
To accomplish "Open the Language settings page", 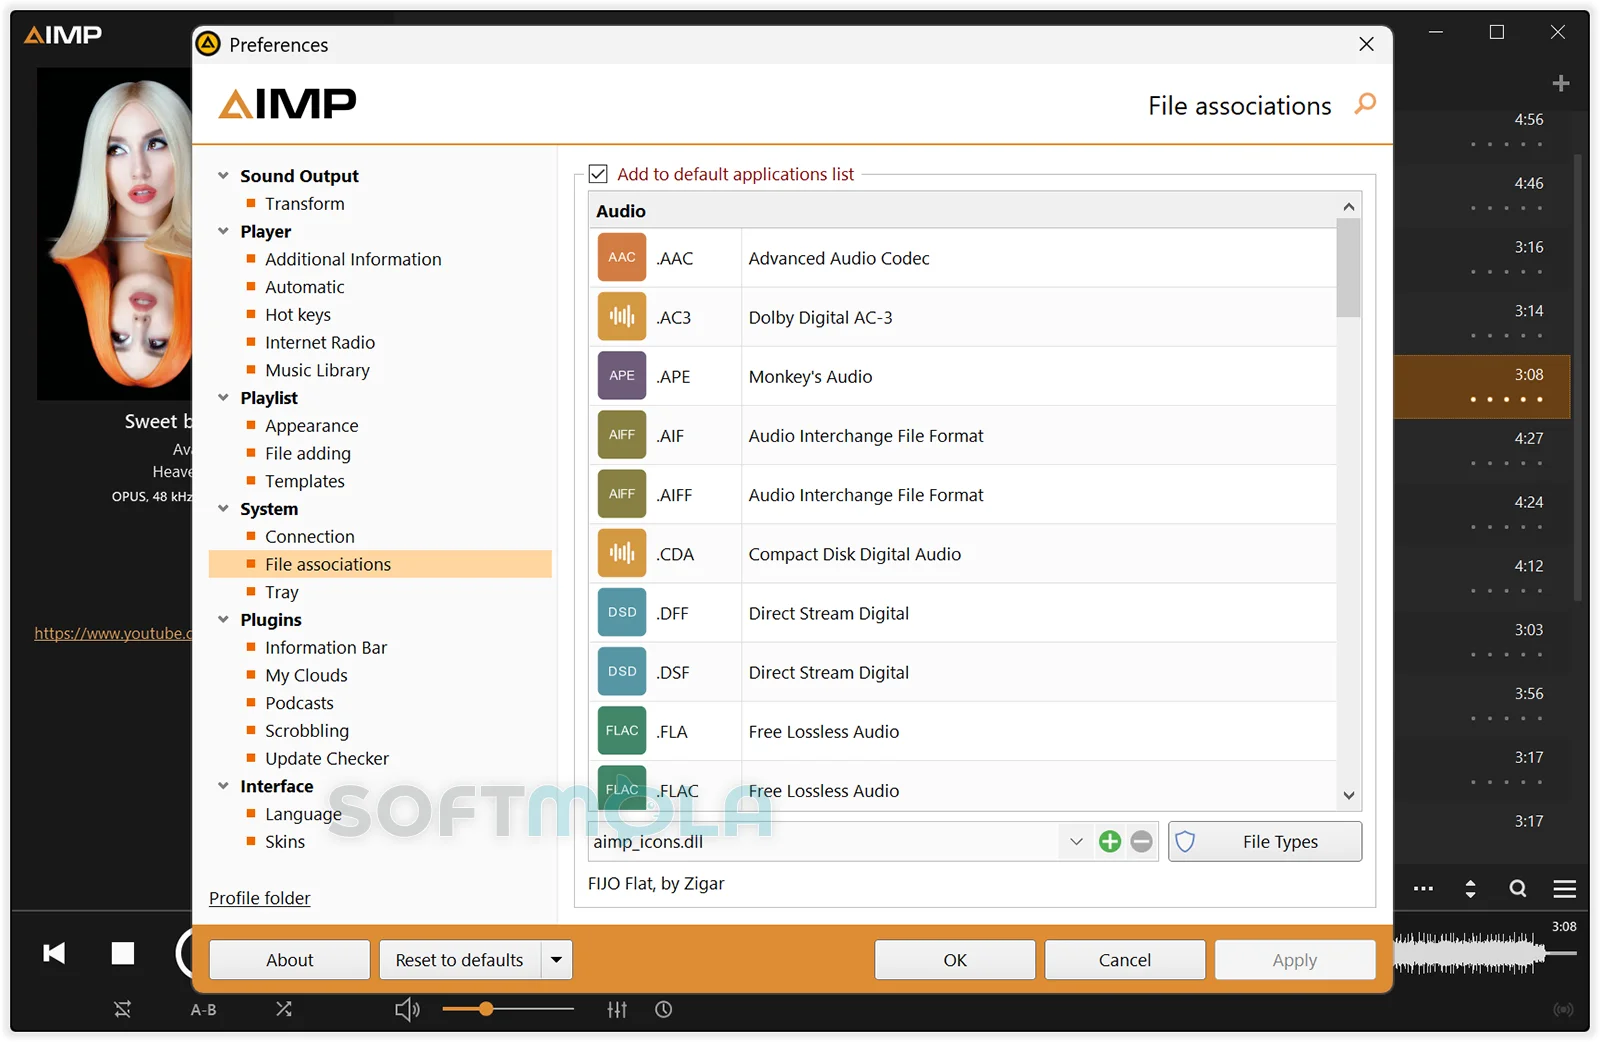I will (303, 814).
